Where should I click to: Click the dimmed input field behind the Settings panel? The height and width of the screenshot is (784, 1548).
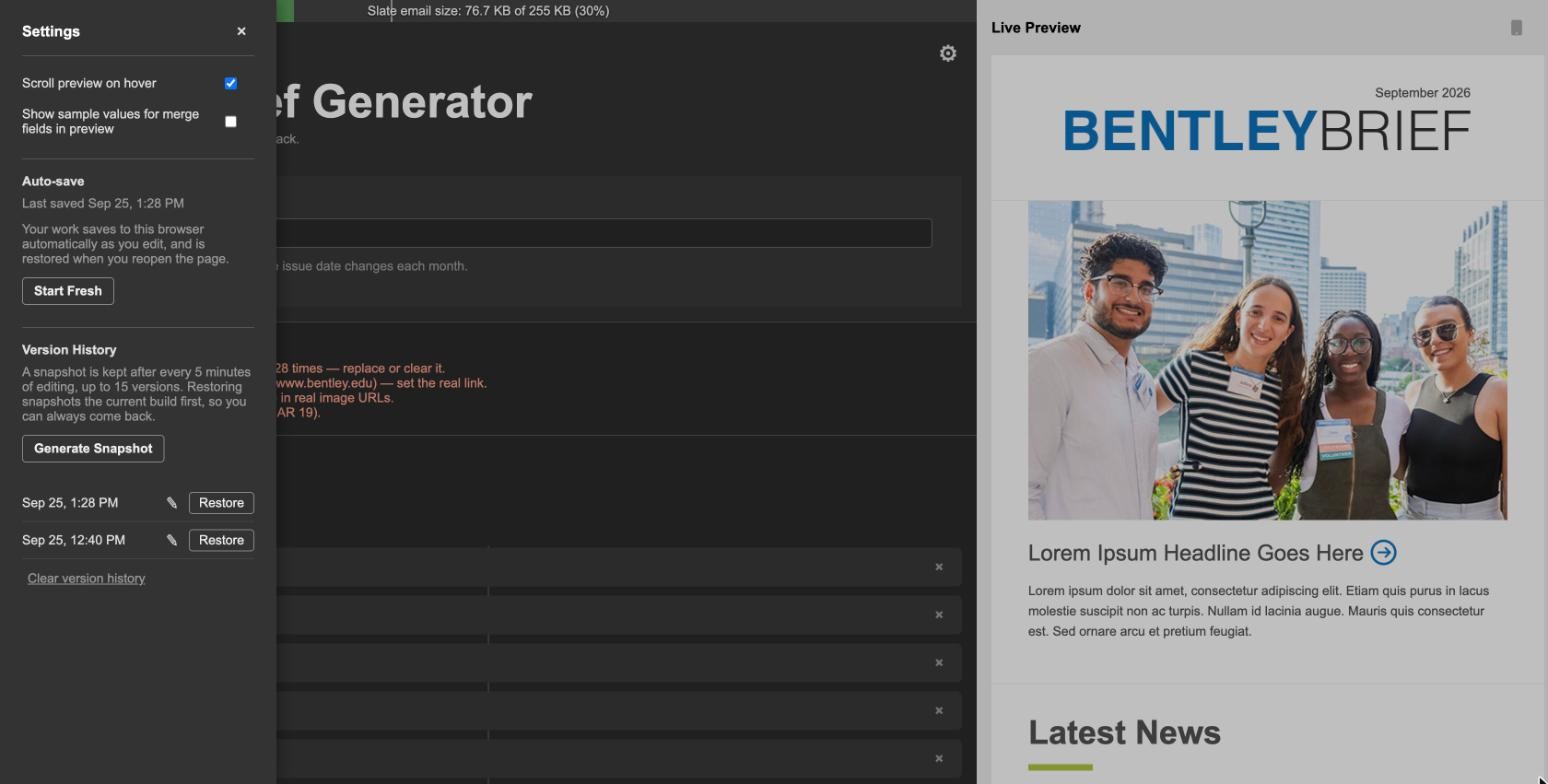click(x=604, y=233)
